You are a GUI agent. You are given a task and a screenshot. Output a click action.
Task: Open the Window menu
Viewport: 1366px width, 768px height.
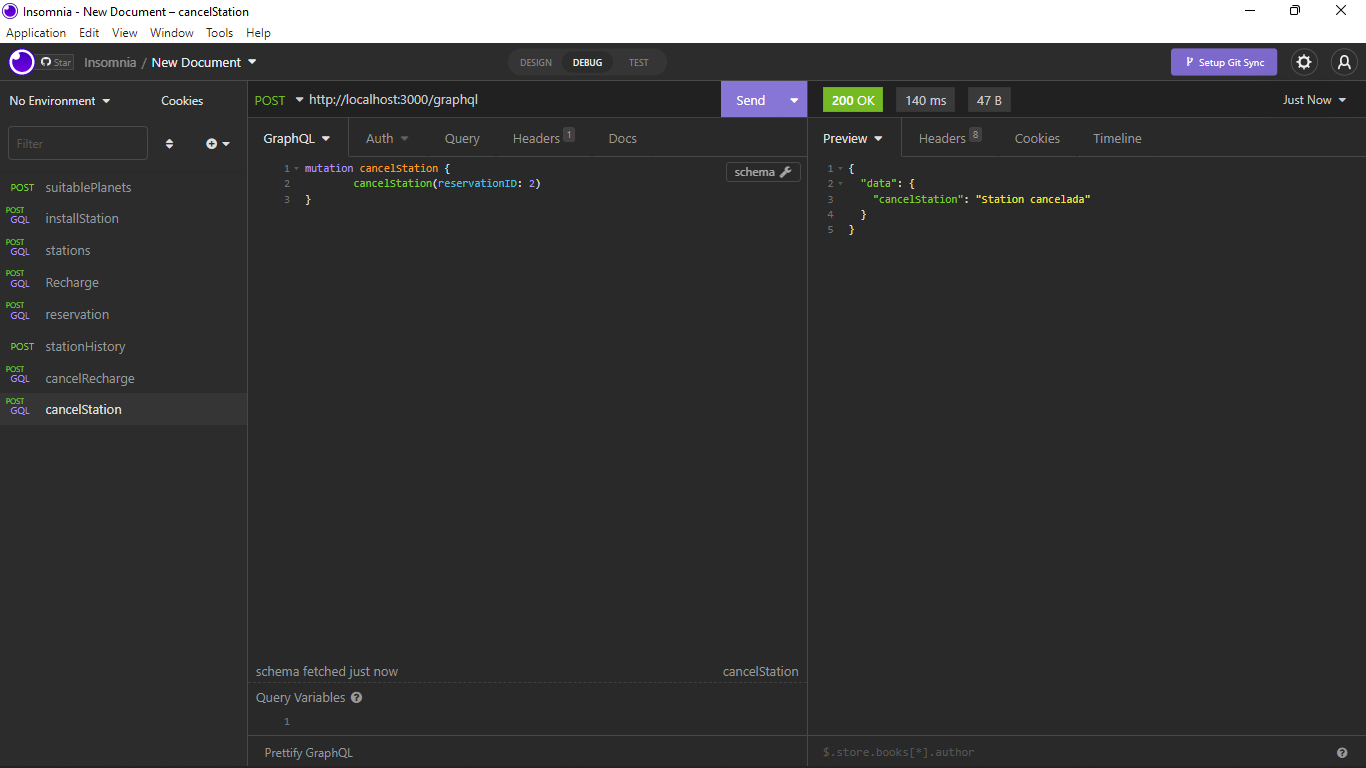[x=172, y=33]
